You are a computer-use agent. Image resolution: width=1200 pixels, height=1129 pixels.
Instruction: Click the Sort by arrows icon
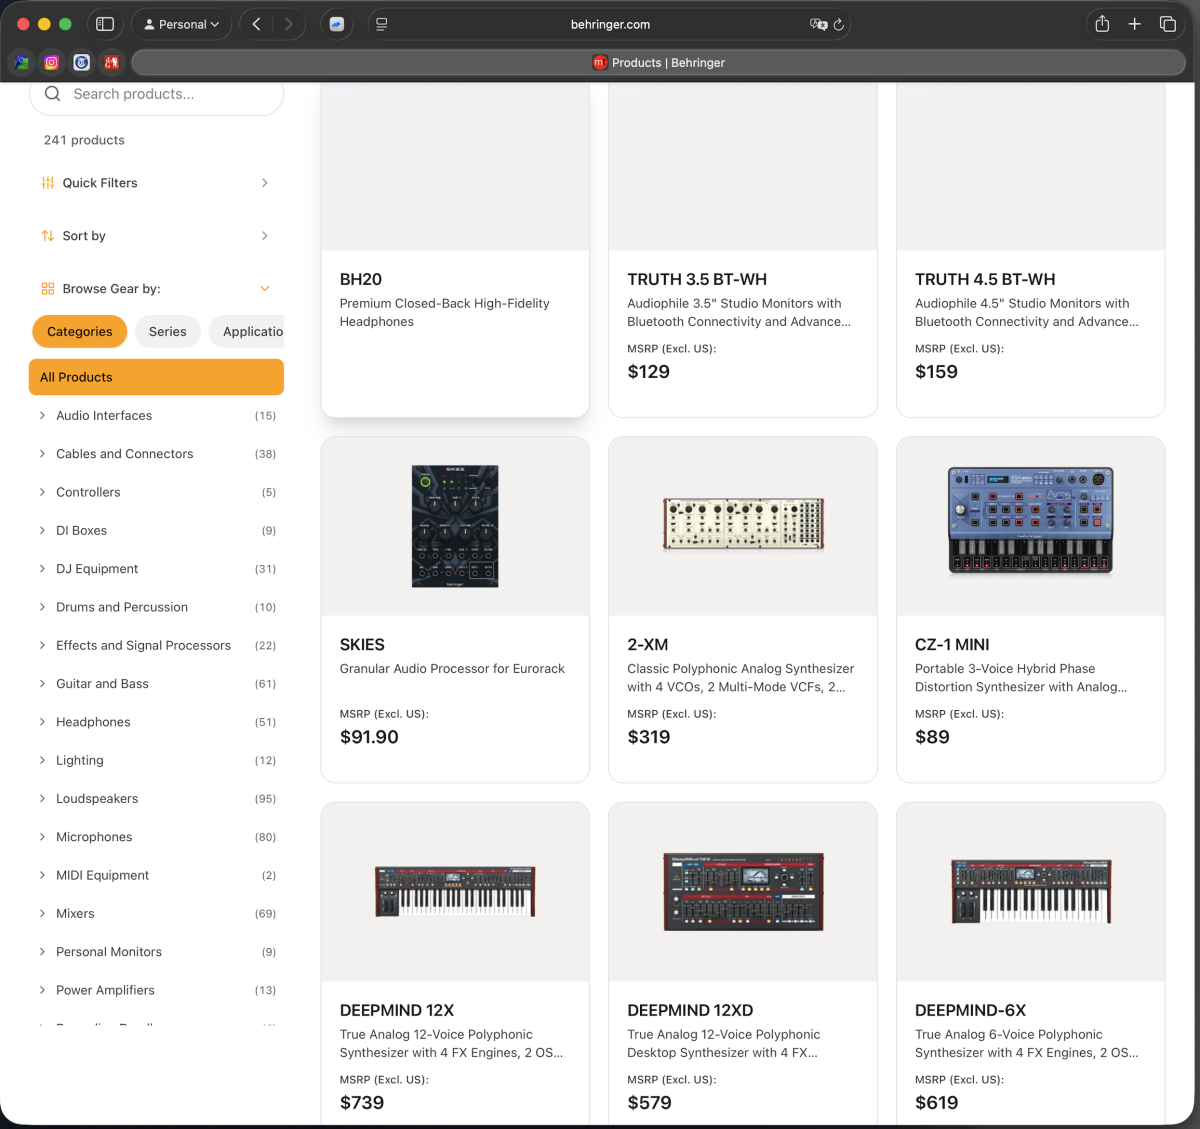(48, 236)
